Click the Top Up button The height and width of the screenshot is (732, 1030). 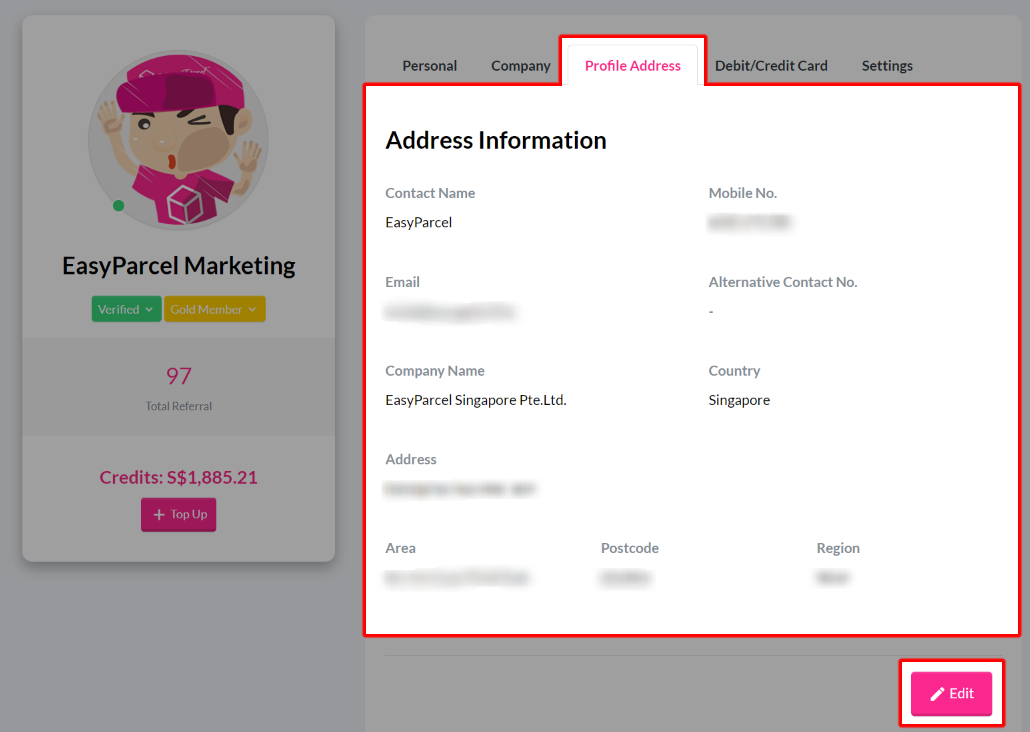[179, 515]
